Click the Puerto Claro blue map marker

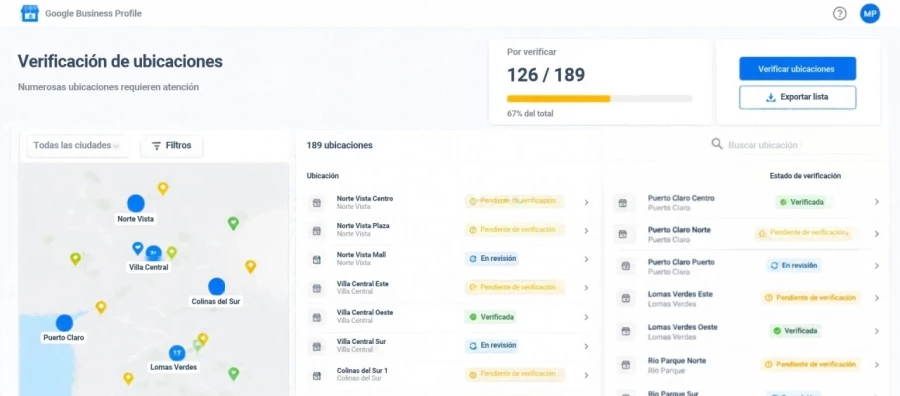coord(64,323)
